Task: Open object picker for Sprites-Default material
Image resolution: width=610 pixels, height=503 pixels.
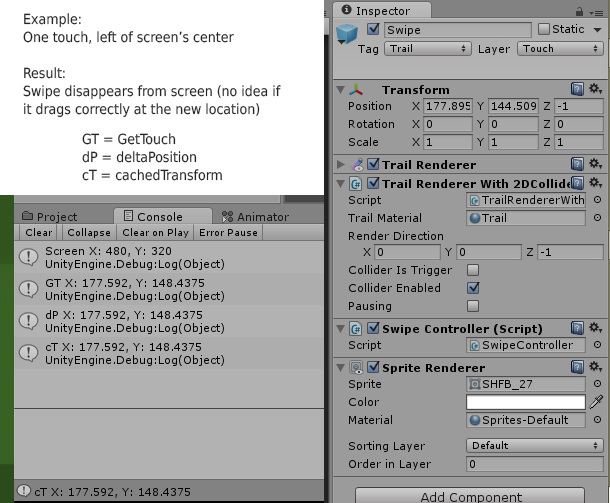Action: [x=598, y=420]
